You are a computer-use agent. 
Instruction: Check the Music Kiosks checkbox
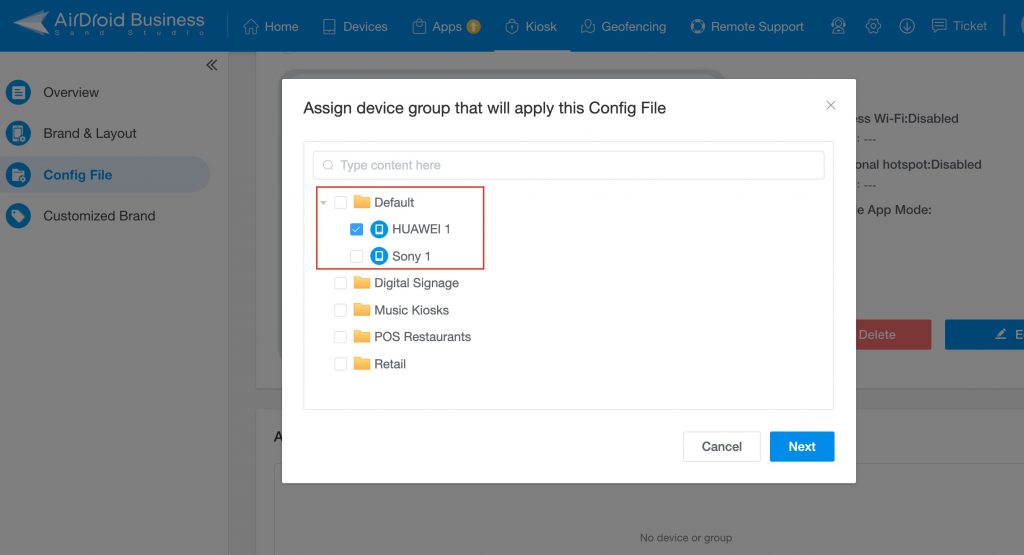coord(340,310)
